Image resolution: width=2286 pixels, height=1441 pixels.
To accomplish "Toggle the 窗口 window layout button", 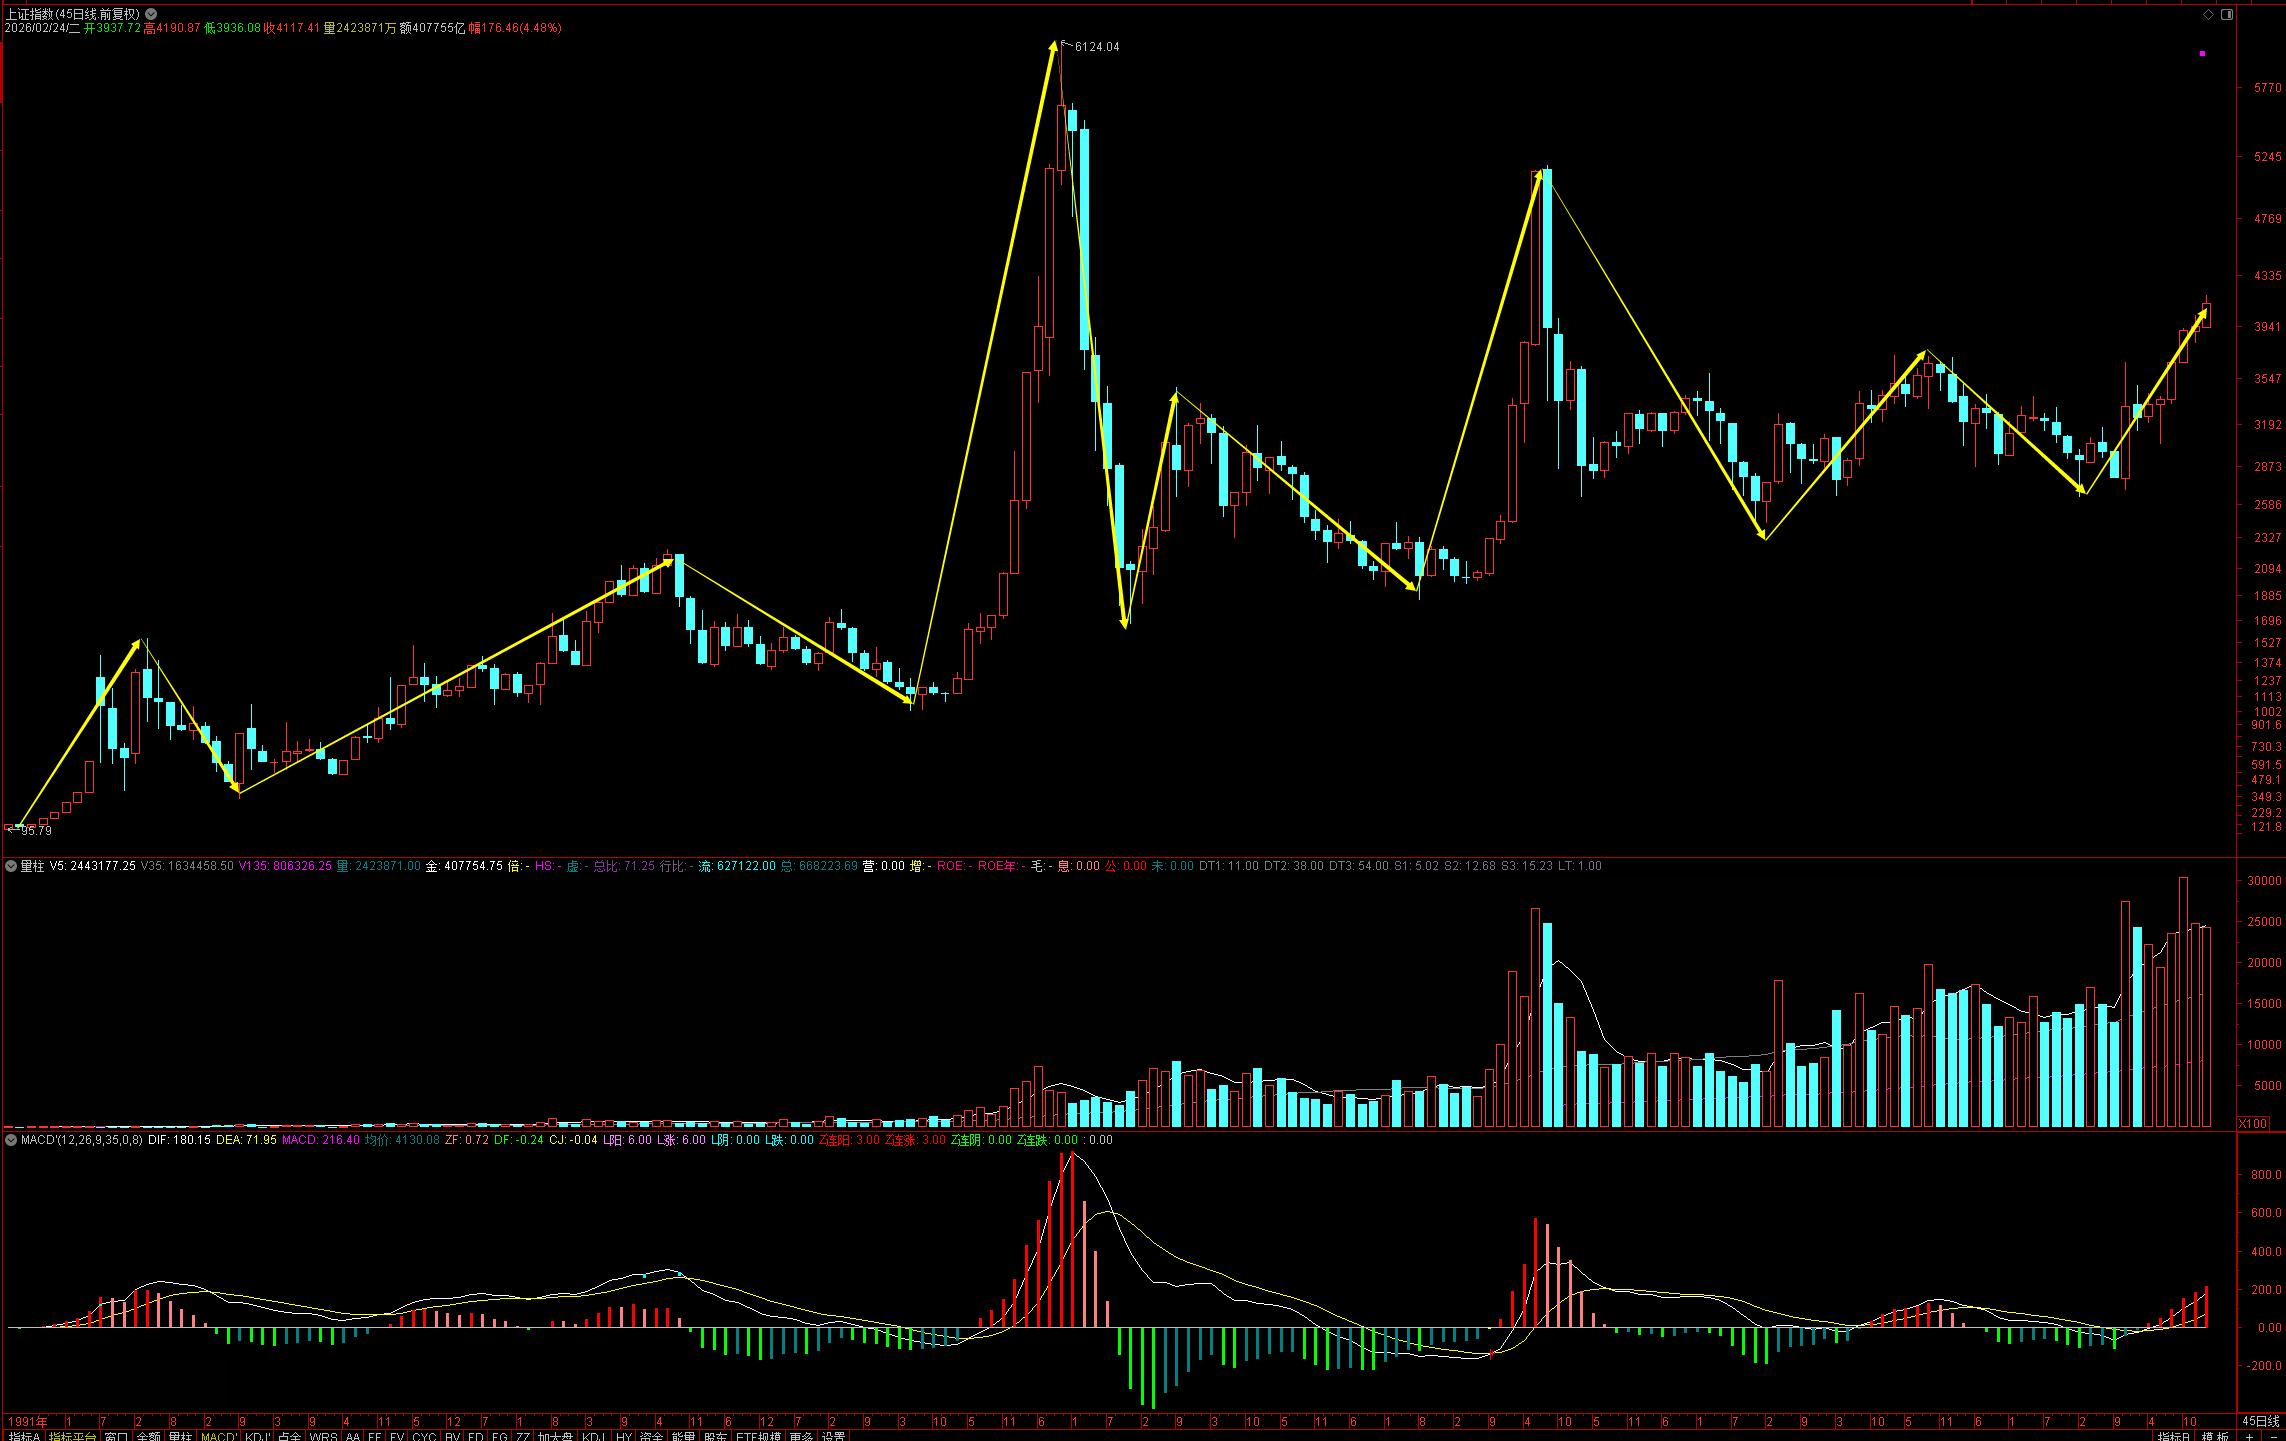I will pyautogui.click(x=116, y=1436).
